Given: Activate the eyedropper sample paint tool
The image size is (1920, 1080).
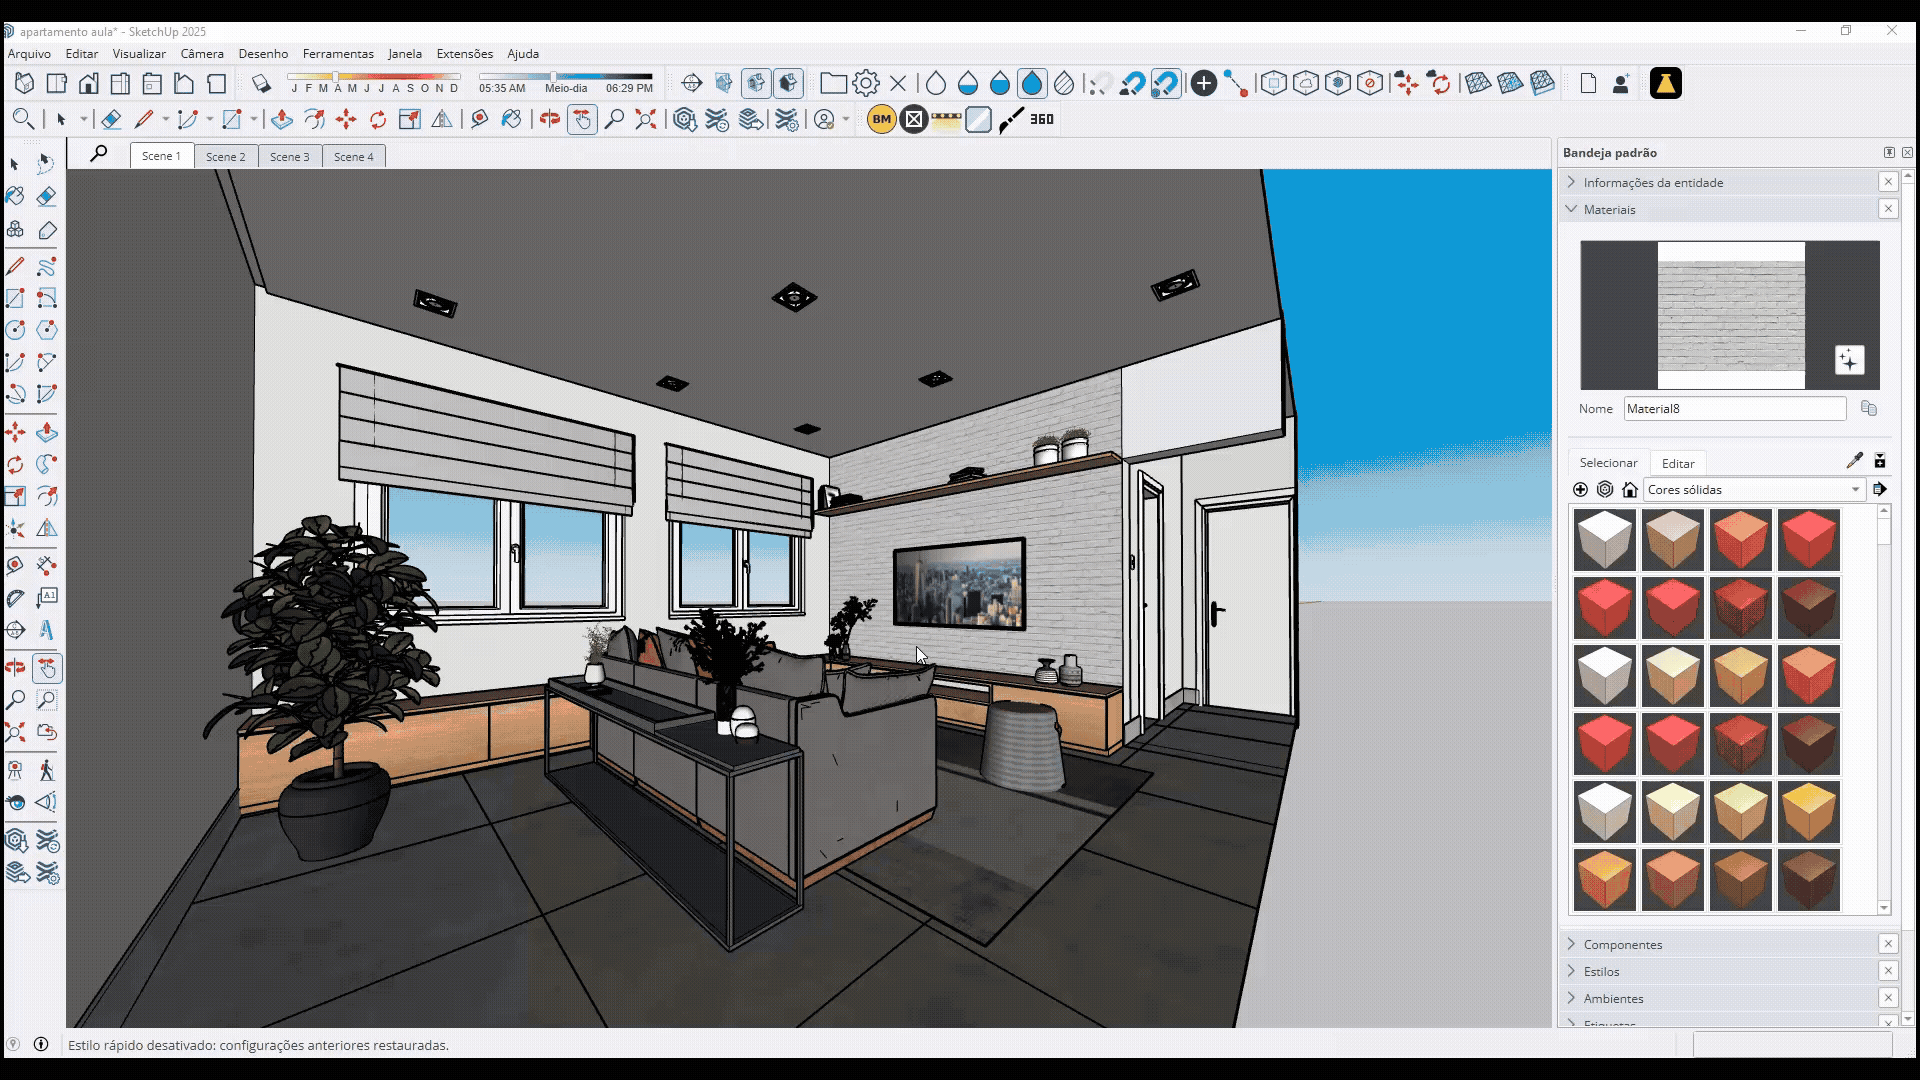Looking at the screenshot, I should tap(1854, 461).
